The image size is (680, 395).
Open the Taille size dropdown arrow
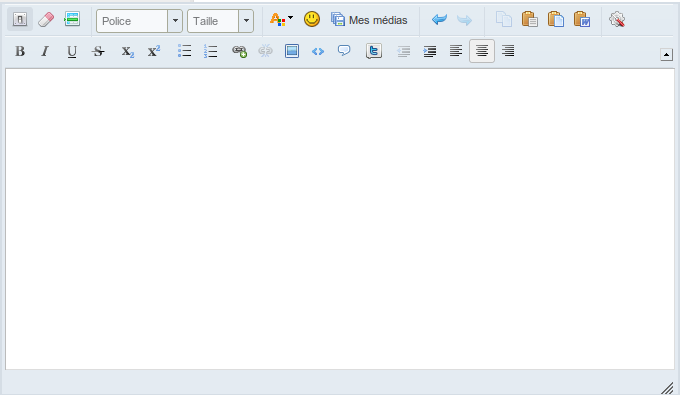[246, 21]
